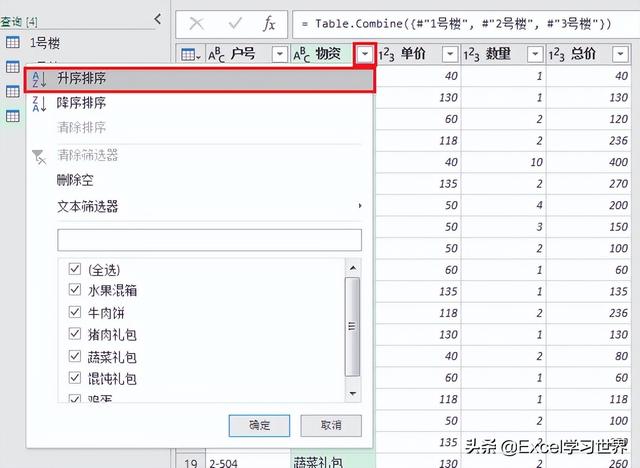The height and width of the screenshot is (468, 640).
Task: Uncheck 馄饨礼包 in the filter list
Action: click(x=75, y=378)
